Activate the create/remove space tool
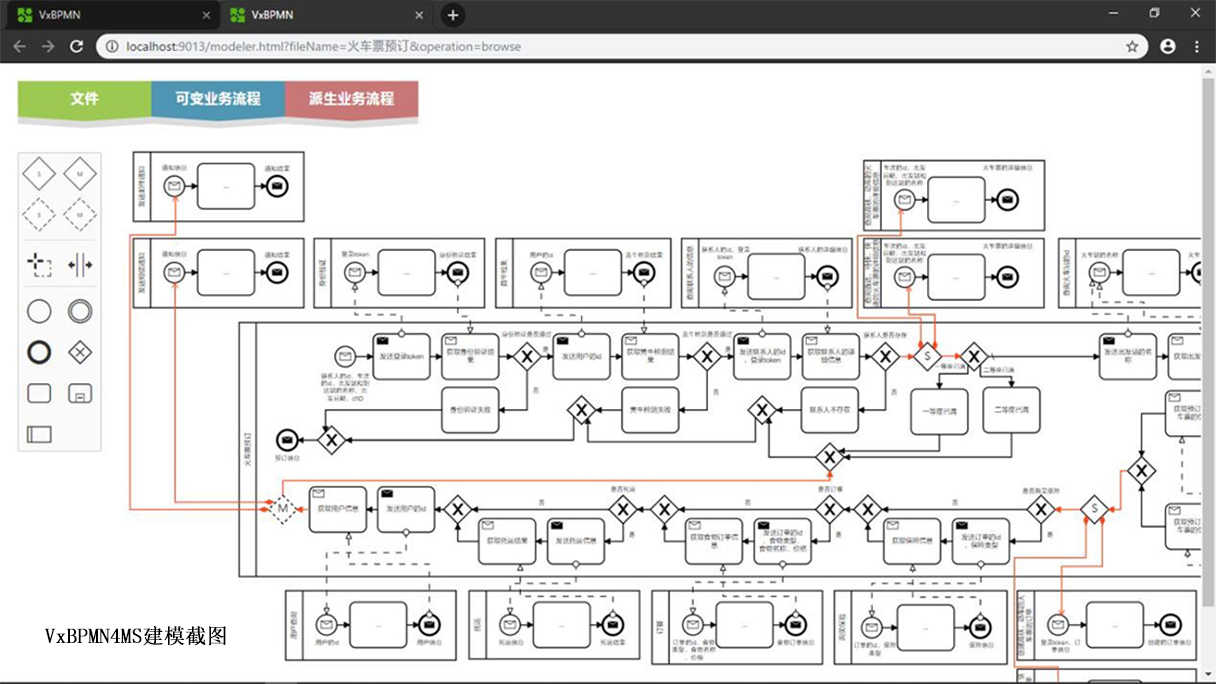This screenshot has height=684, width=1216. coord(80,265)
